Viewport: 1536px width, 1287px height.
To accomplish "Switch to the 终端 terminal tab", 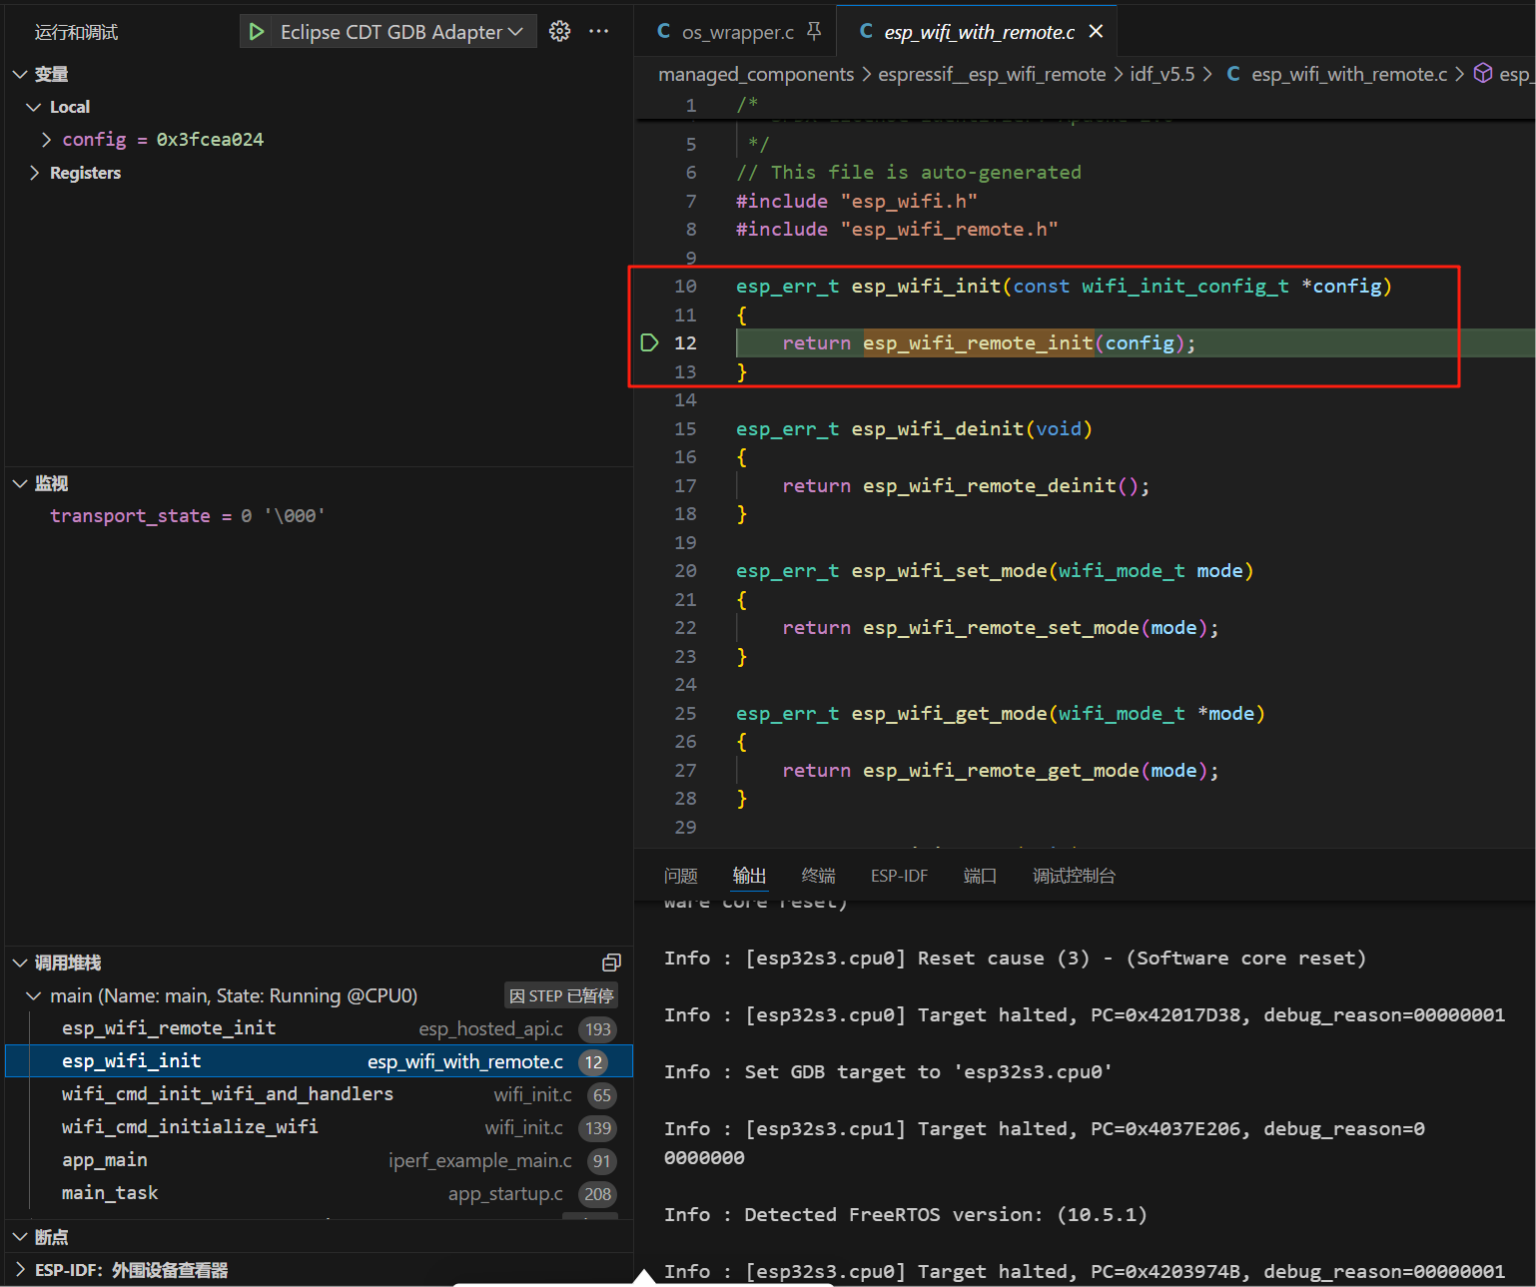I will 817,876.
